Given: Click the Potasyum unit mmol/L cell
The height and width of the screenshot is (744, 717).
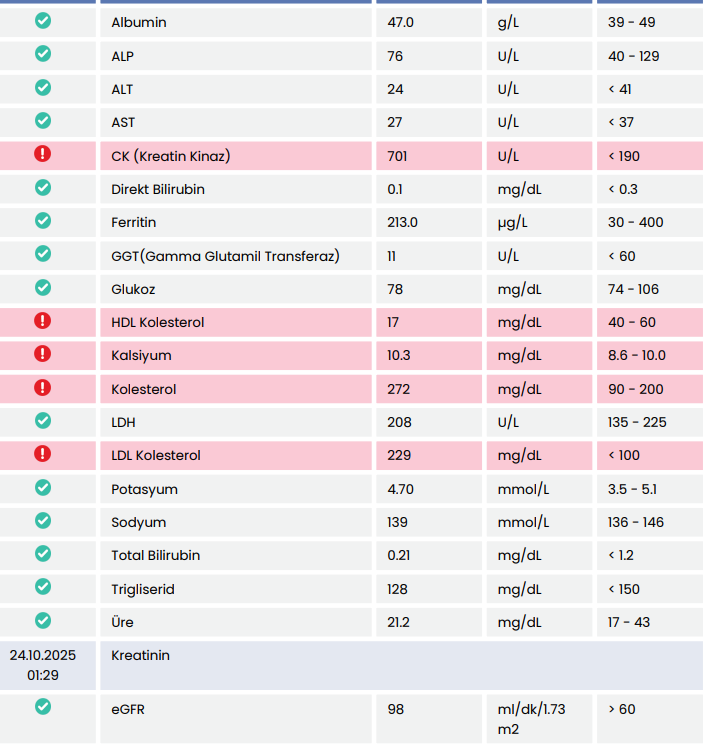Looking at the screenshot, I should (x=523, y=489).
